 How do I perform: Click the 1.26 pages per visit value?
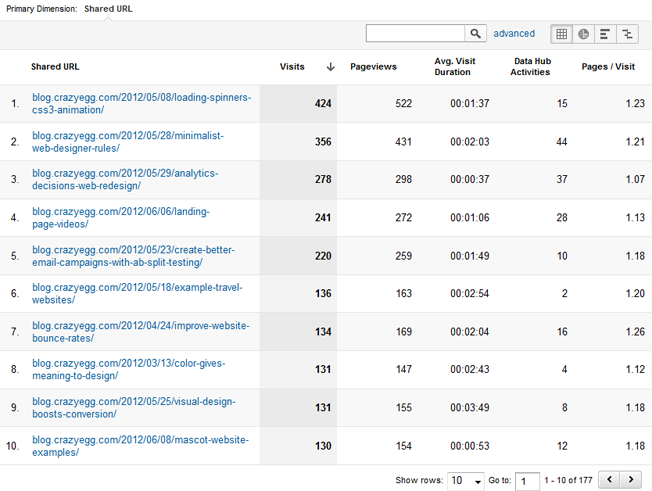[x=635, y=332]
